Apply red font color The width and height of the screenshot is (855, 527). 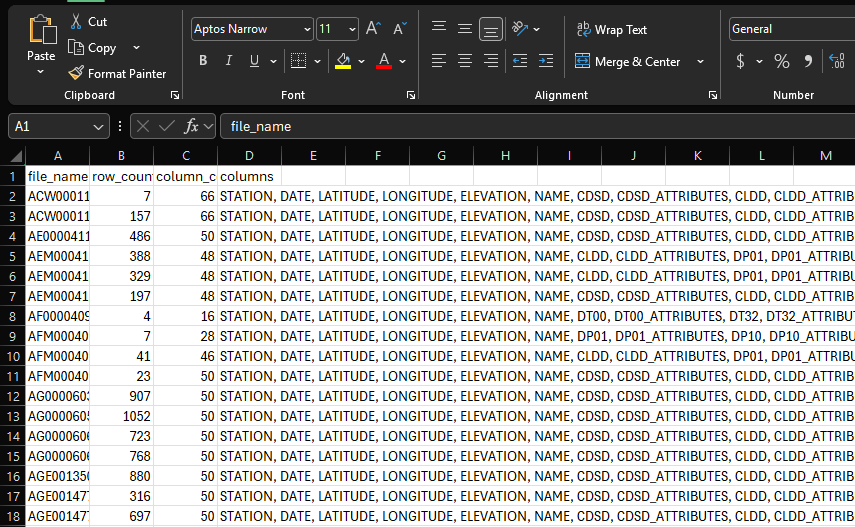[384, 61]
